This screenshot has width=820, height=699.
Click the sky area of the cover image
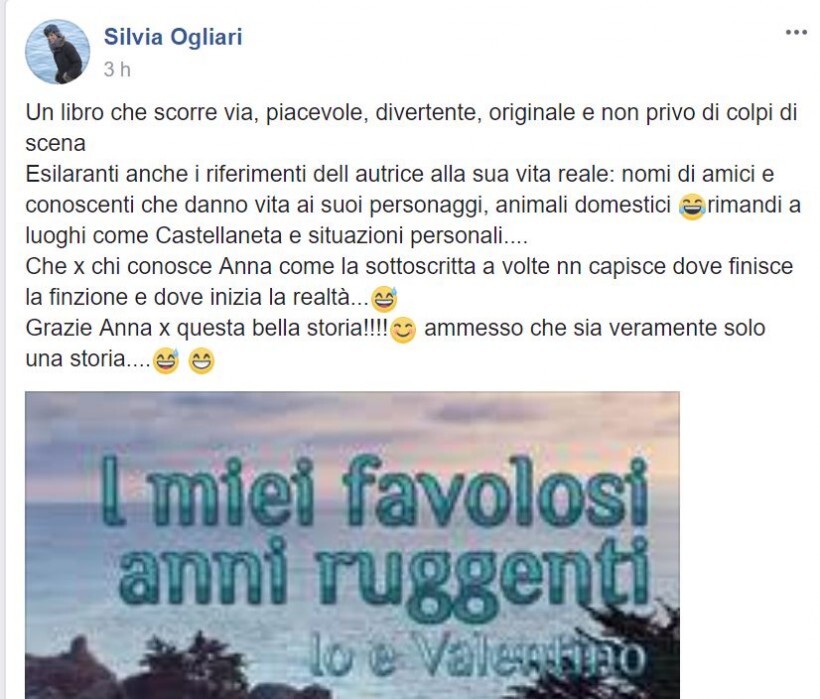[x=352, y=418]
